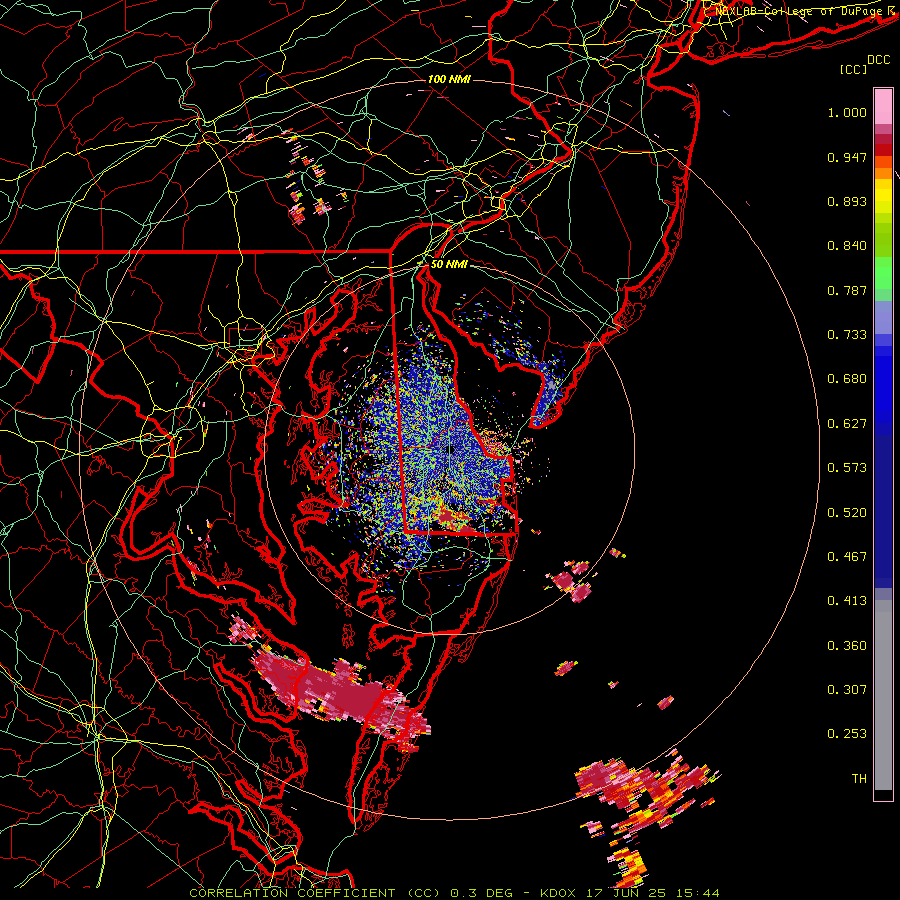Click the 0.253 legend label
The image size is (900, 900).
[847, 734]
